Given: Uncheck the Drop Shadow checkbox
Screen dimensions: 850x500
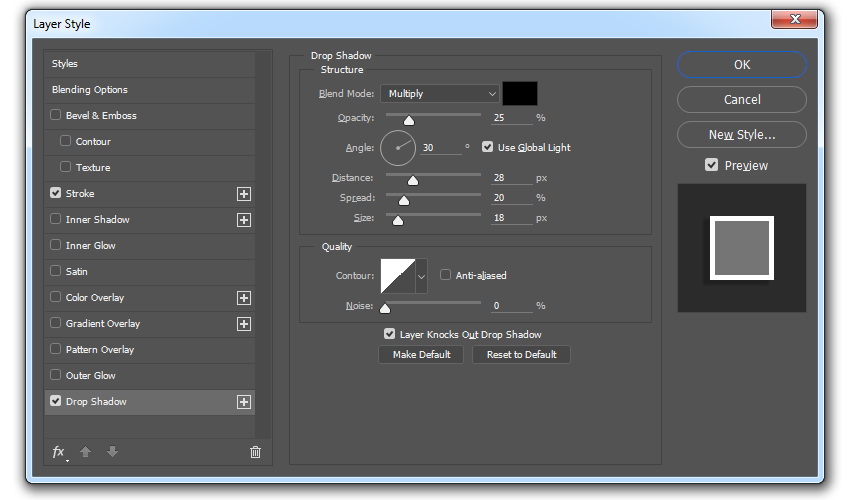Looking at the screenshot, I should (x=55, y=401).
